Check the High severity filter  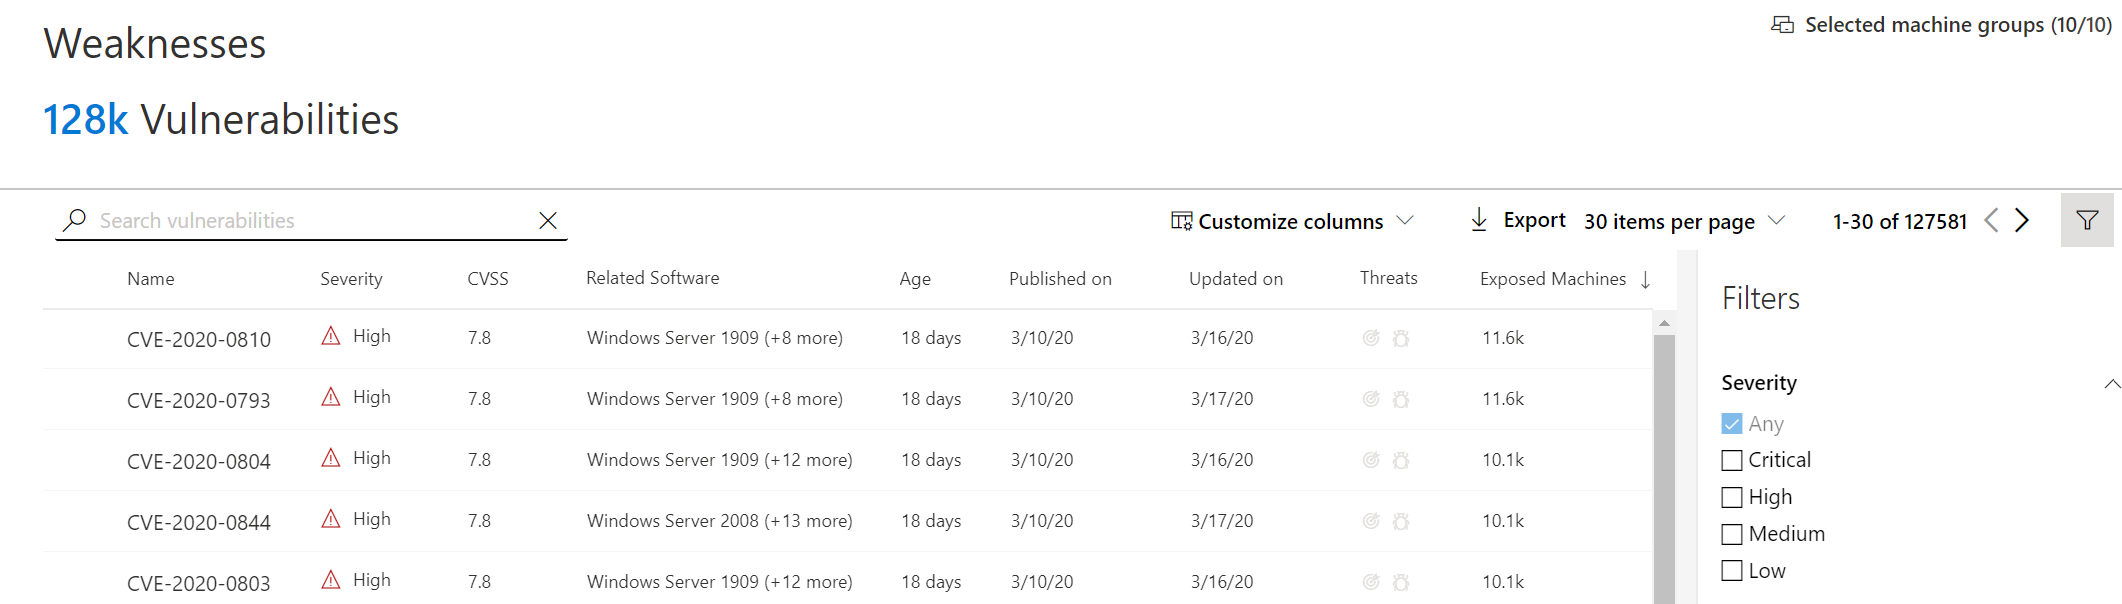pos(1732,497)
